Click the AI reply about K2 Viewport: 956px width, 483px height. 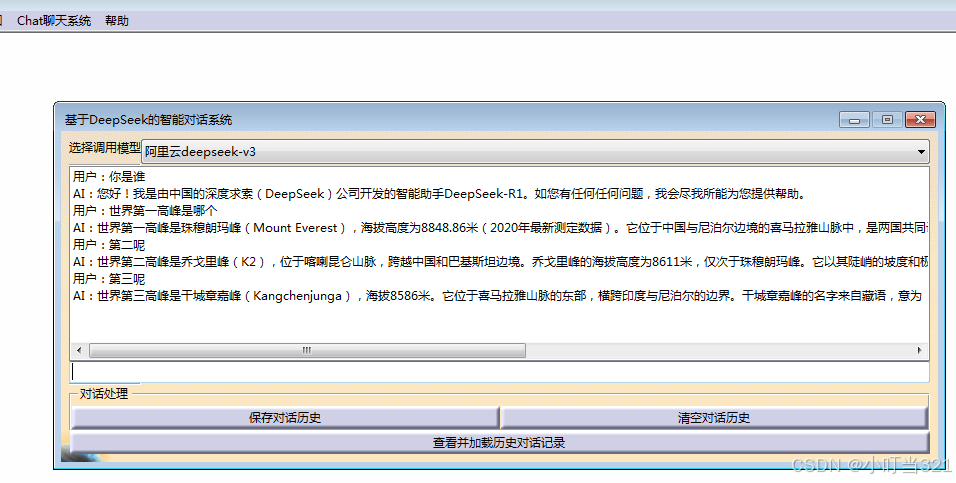(500, 262)
